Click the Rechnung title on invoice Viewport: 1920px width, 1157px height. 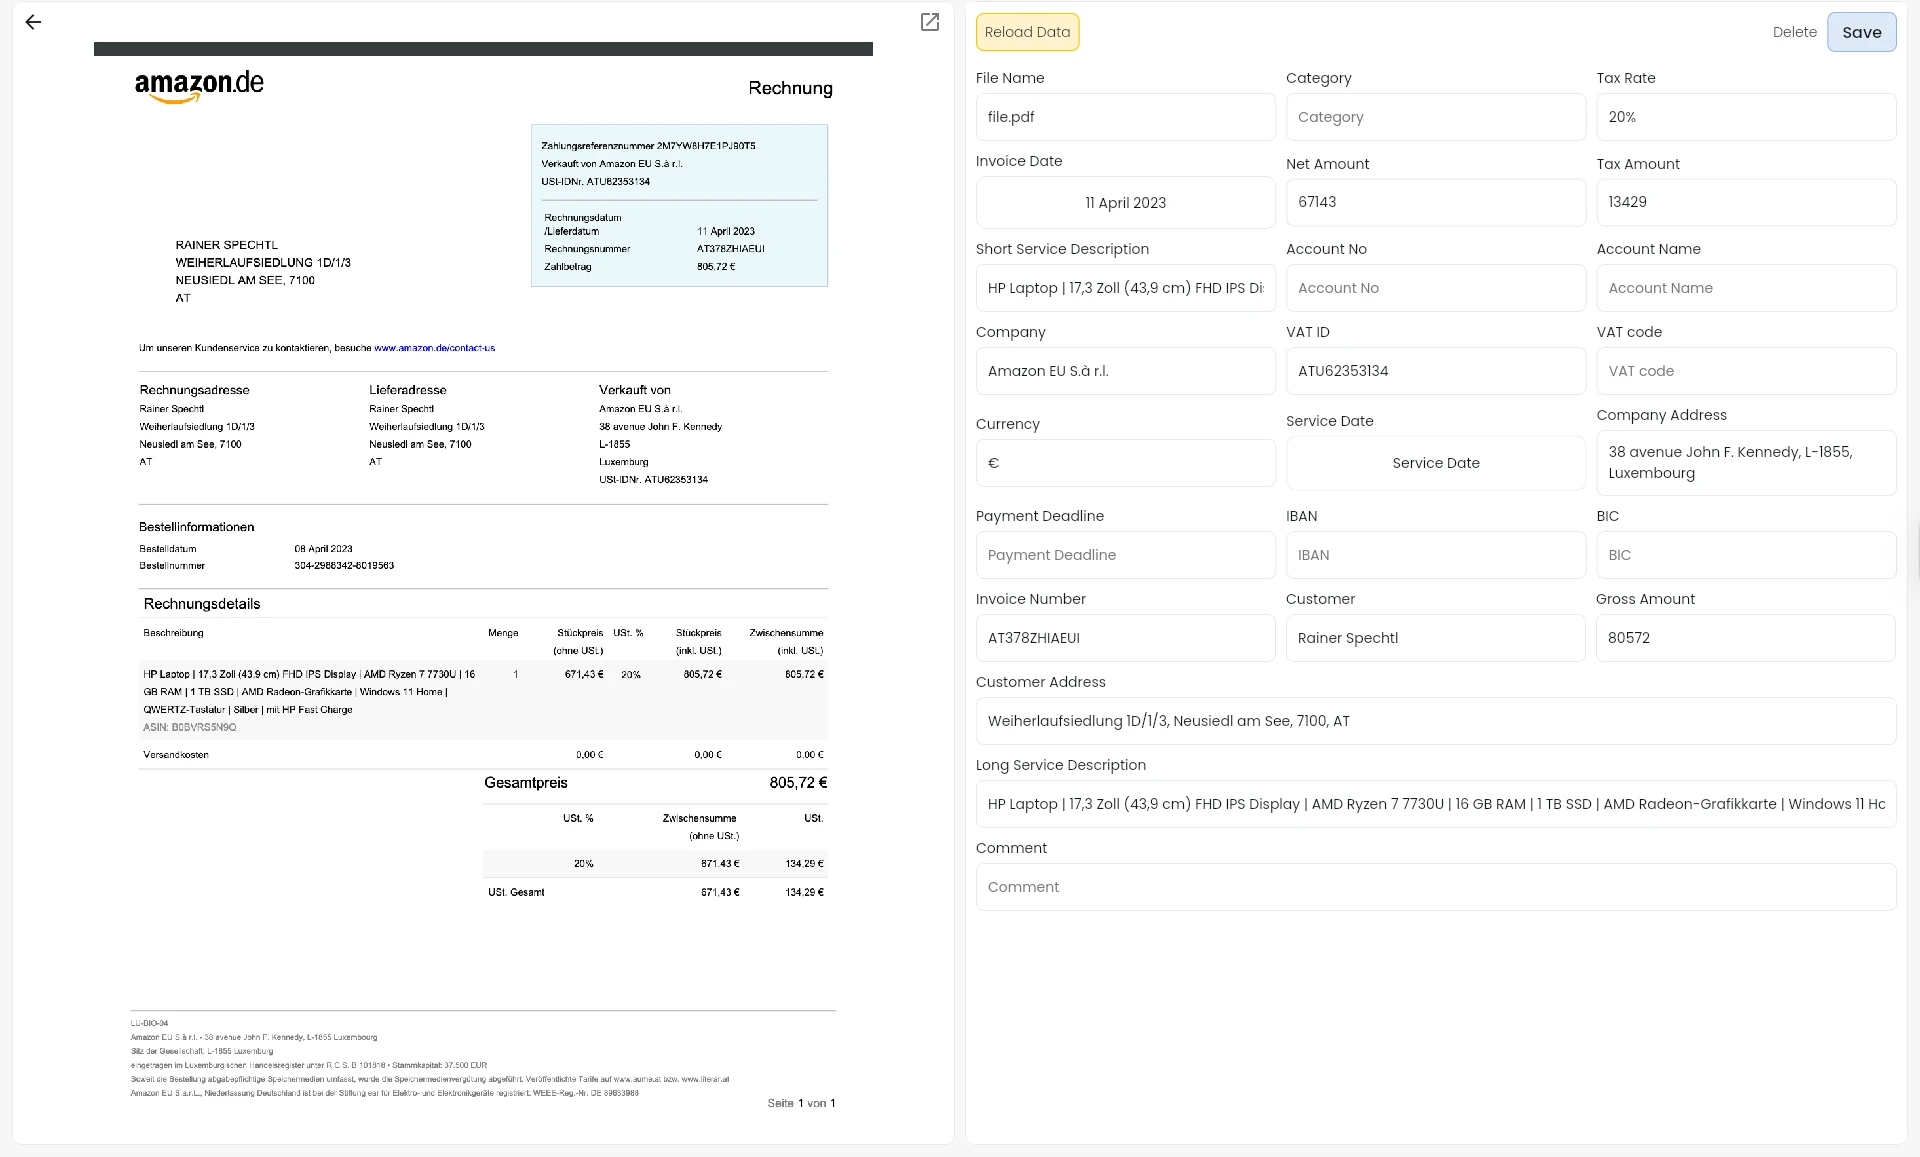click(x=790, y=88)
